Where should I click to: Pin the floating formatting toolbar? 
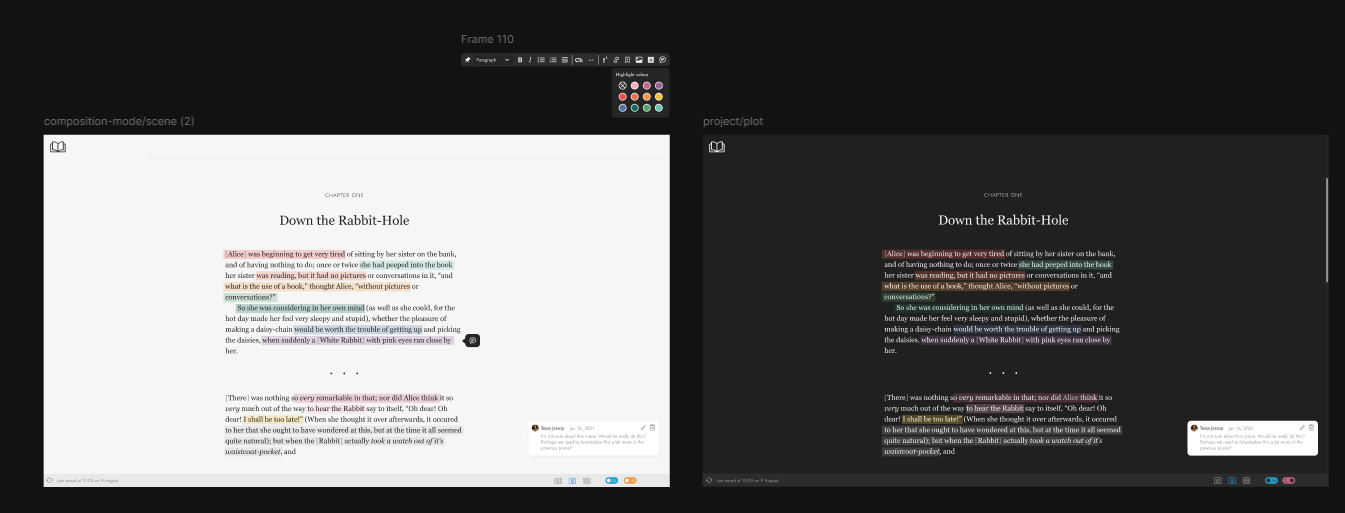coord(467,60)
